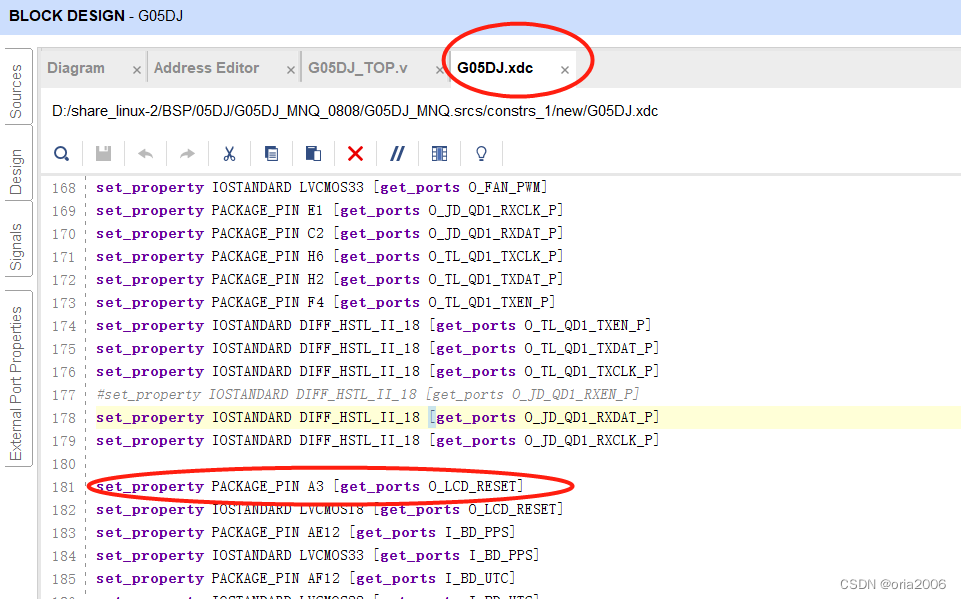961x599 pixels.
Task: Toggle line comments with the // icon
Action: [397, 153]
